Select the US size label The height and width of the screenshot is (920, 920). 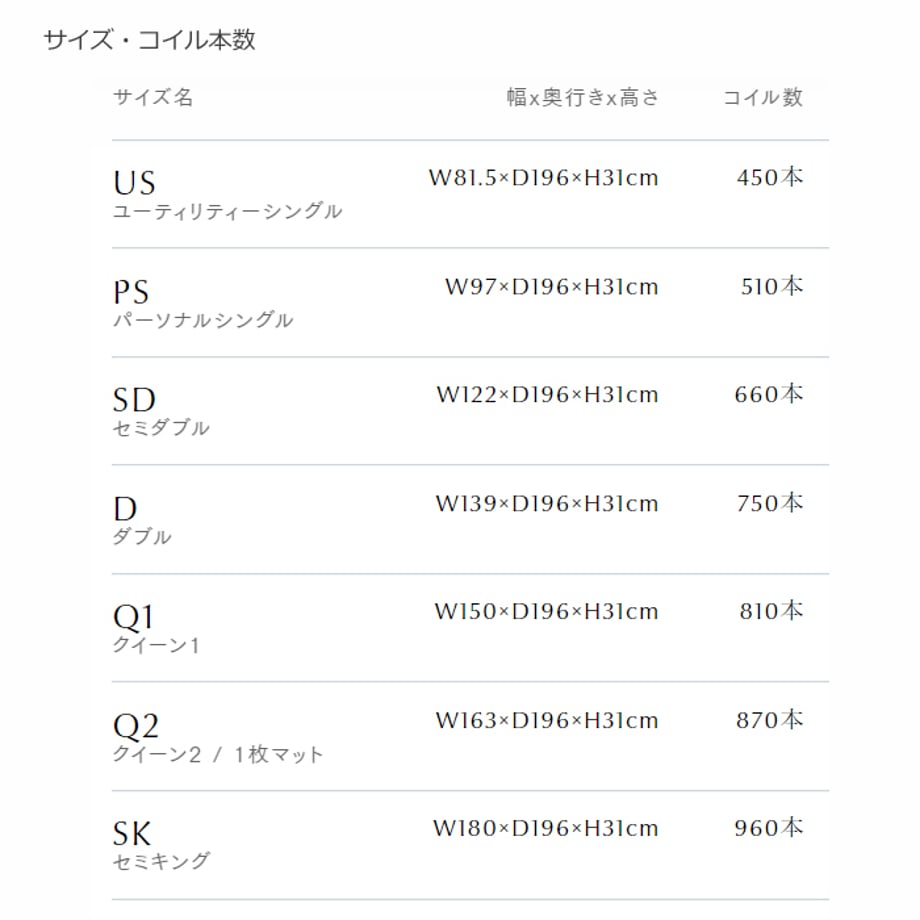click(134, 182)
